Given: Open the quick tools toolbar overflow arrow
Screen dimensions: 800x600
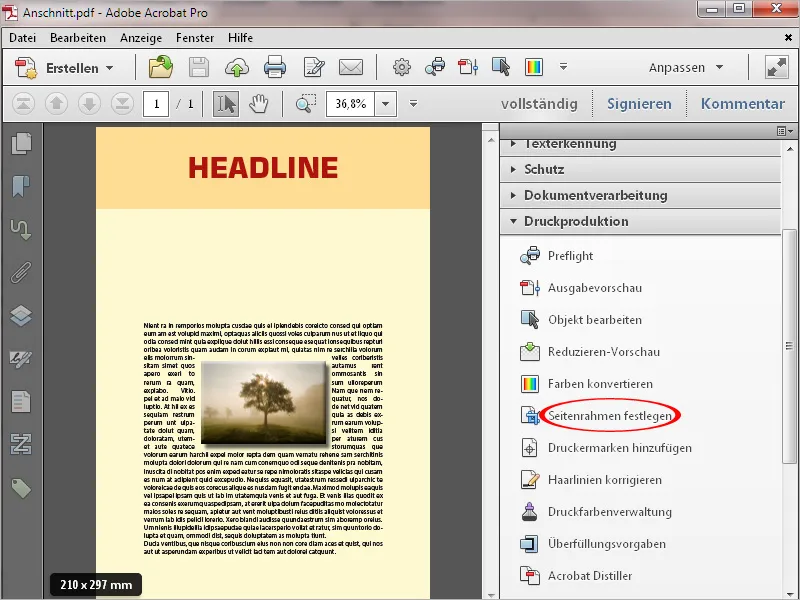Looking at the screenshot, I should coord(563,67).
